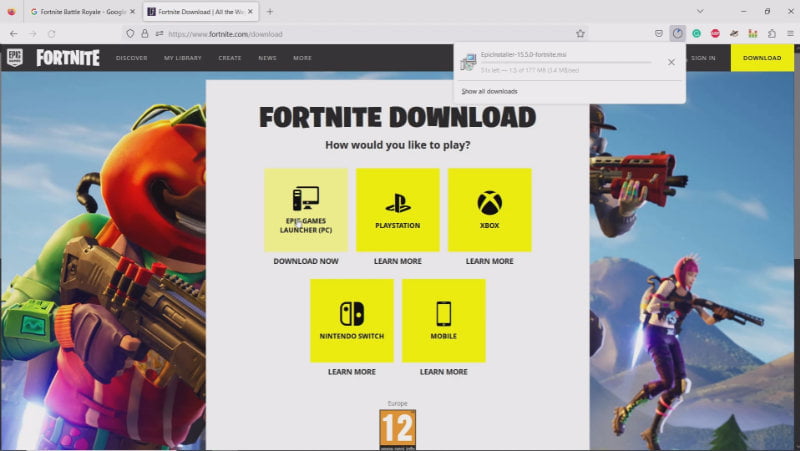This screenshot has width=800, height=451.
Task: Expand the list all tabs chevron
Action: (x=700, y=11)
